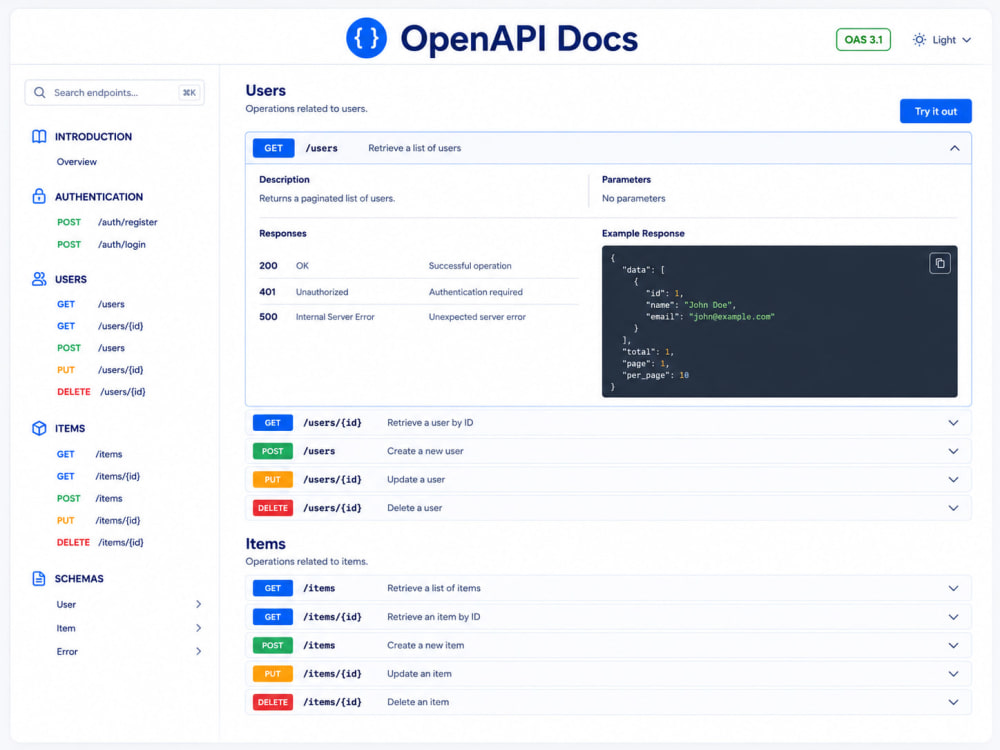This screenshot has height=750, width=1000.
Task: Expand Delete an item row
Action: 608,702
